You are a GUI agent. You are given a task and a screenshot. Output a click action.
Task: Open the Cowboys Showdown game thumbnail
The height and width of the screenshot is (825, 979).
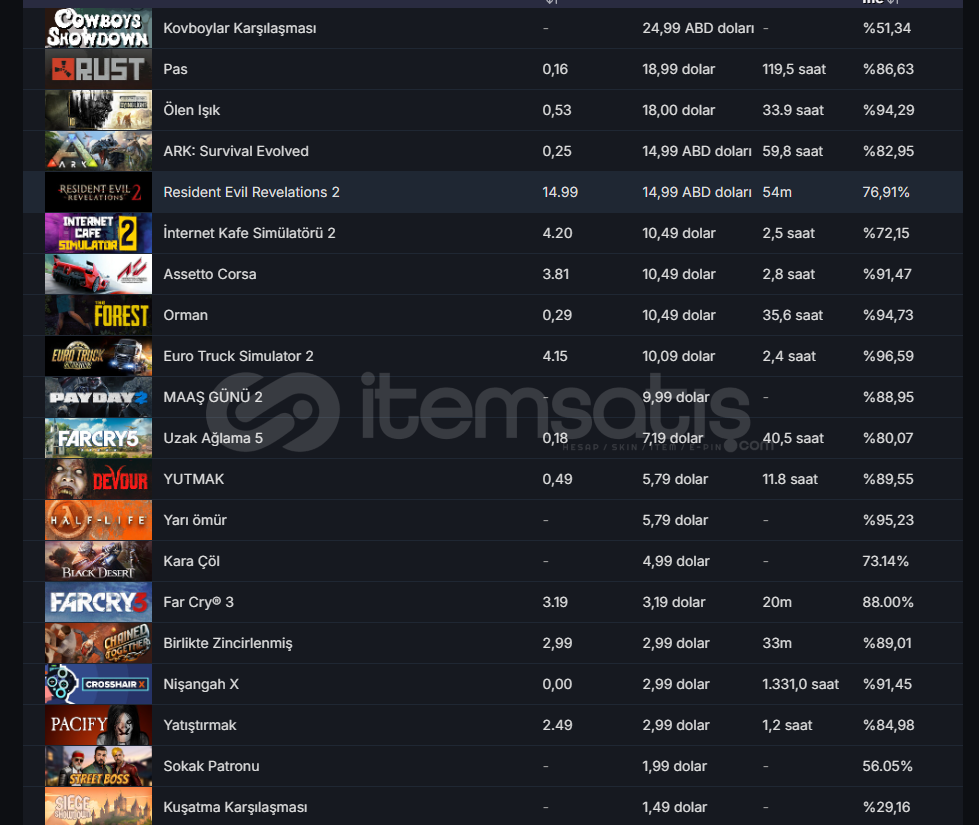(x=98, y=28)
